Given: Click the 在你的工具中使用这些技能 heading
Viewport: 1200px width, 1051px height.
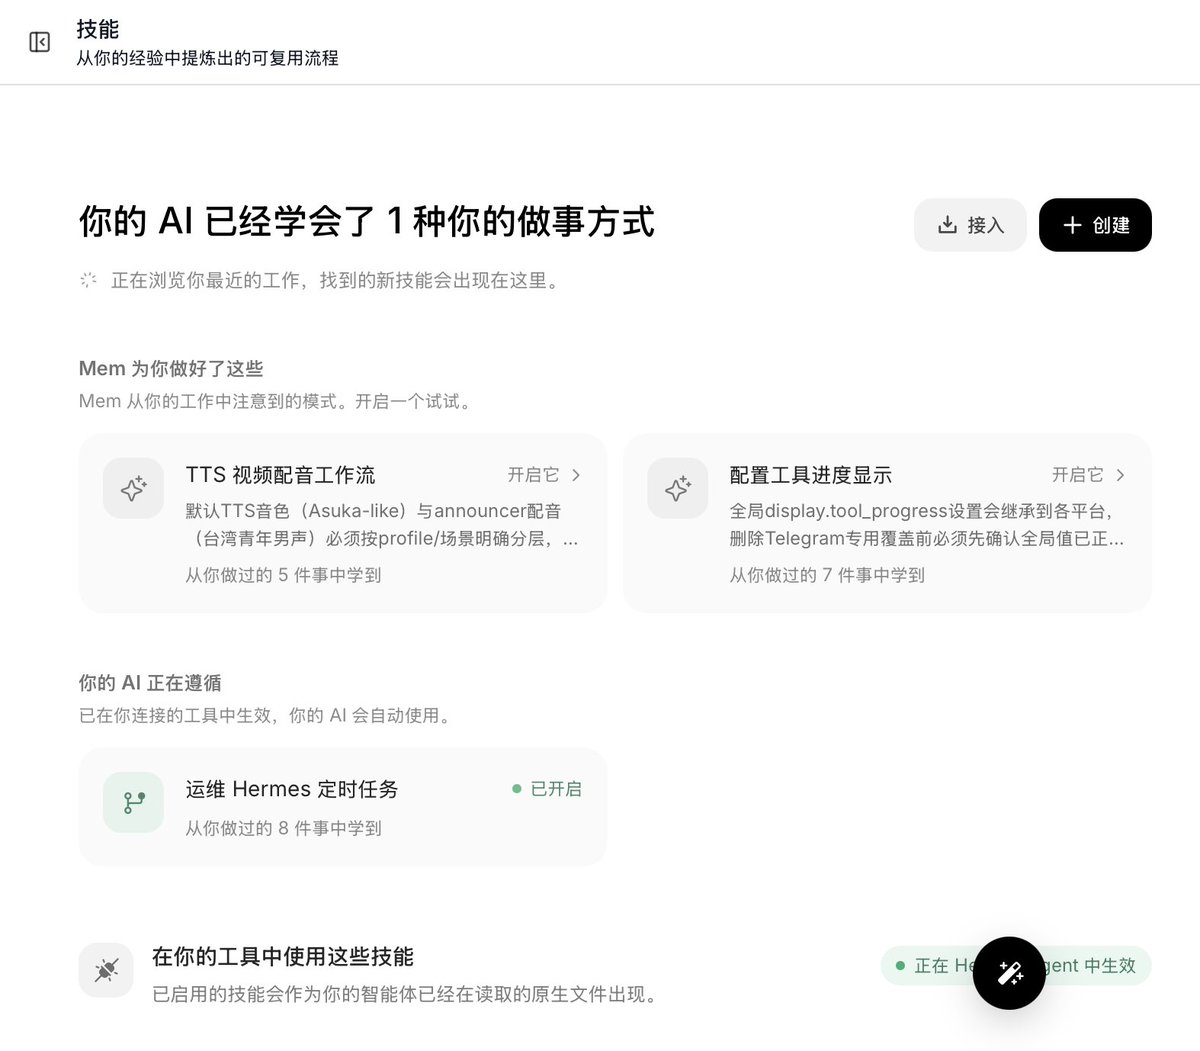Looking at the screenshot, I should [x=283, y=957].
